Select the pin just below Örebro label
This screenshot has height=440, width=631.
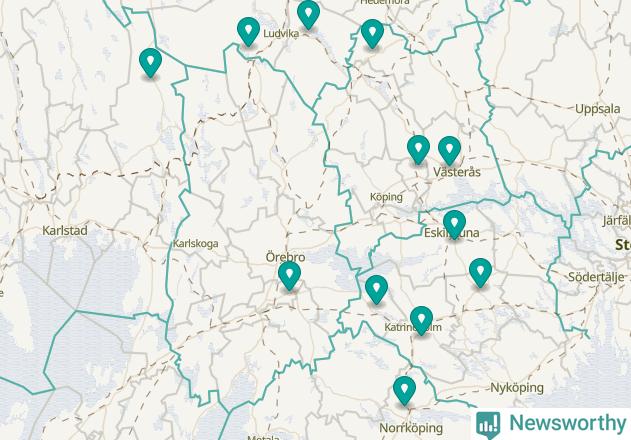pos(289,276)
